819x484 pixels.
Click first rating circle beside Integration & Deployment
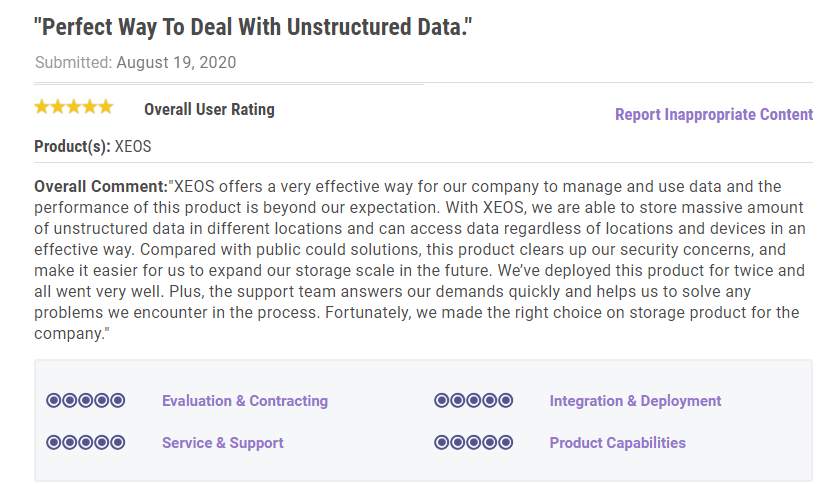(441, 400)
